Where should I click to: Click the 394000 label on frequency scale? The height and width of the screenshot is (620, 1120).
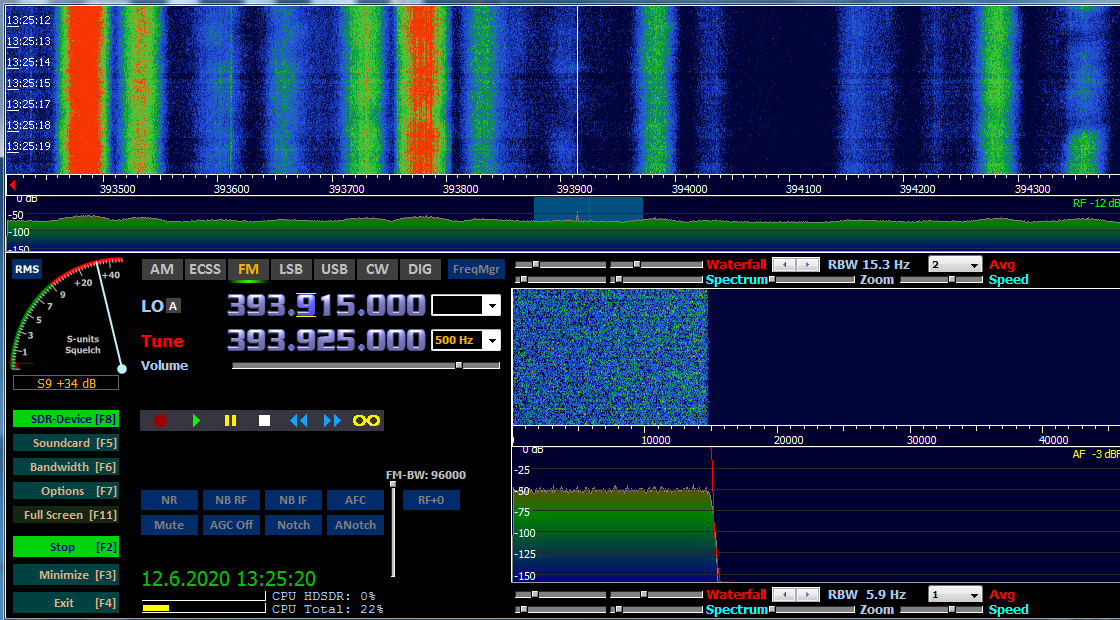click(x=690, y=189)
